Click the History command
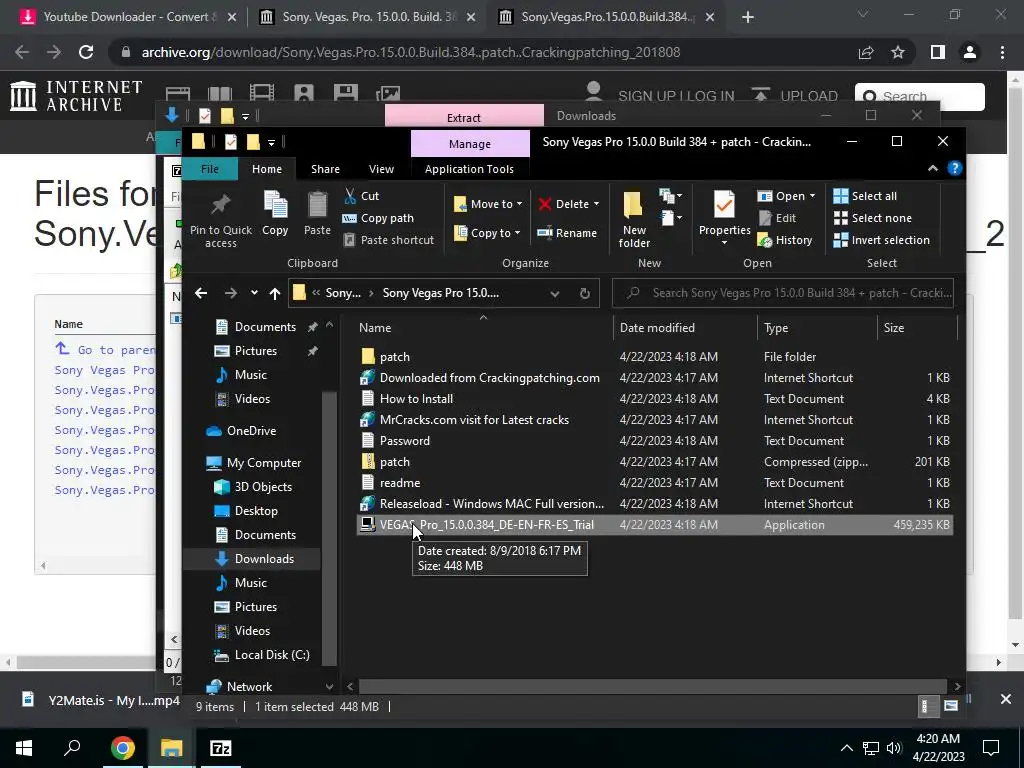The image size is (1024, 768). [x=784, y=240]
